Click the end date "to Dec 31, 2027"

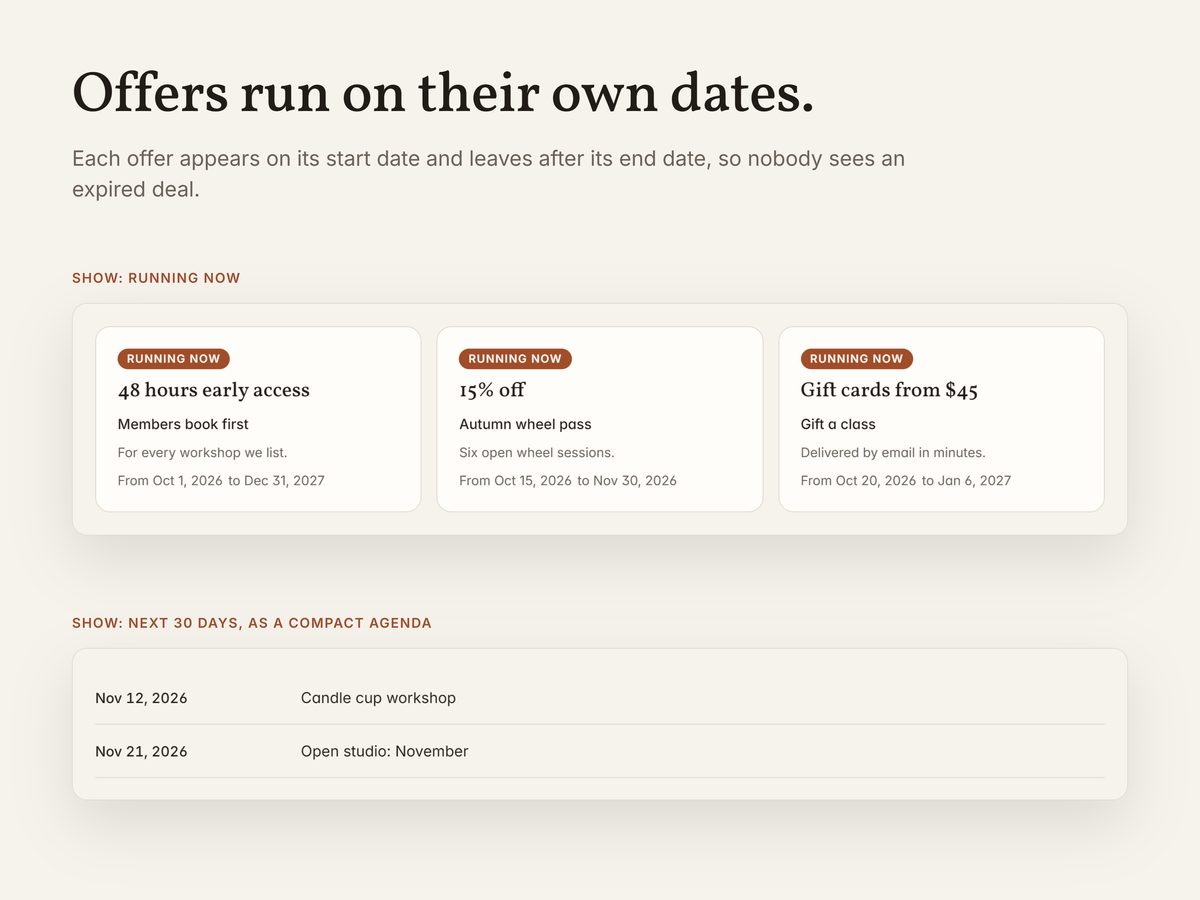click(276, 481)
